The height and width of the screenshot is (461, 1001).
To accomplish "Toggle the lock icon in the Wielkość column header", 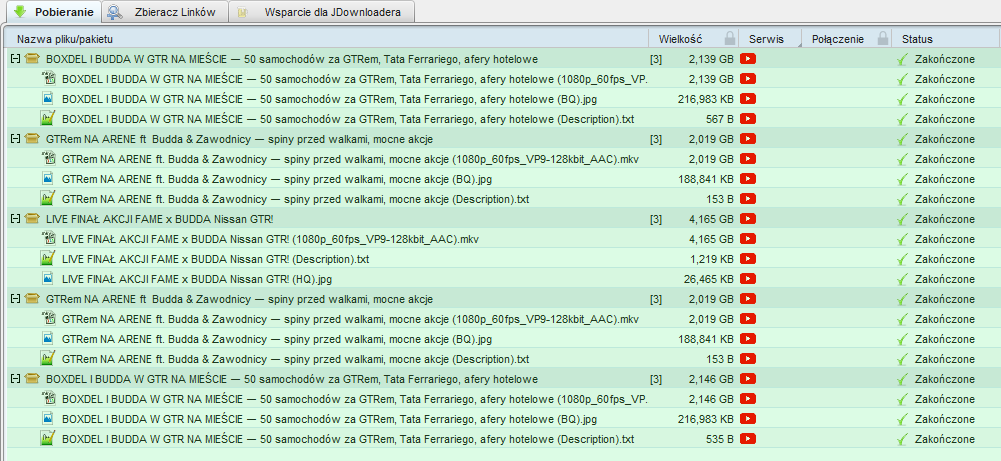I will pos(730,38).
